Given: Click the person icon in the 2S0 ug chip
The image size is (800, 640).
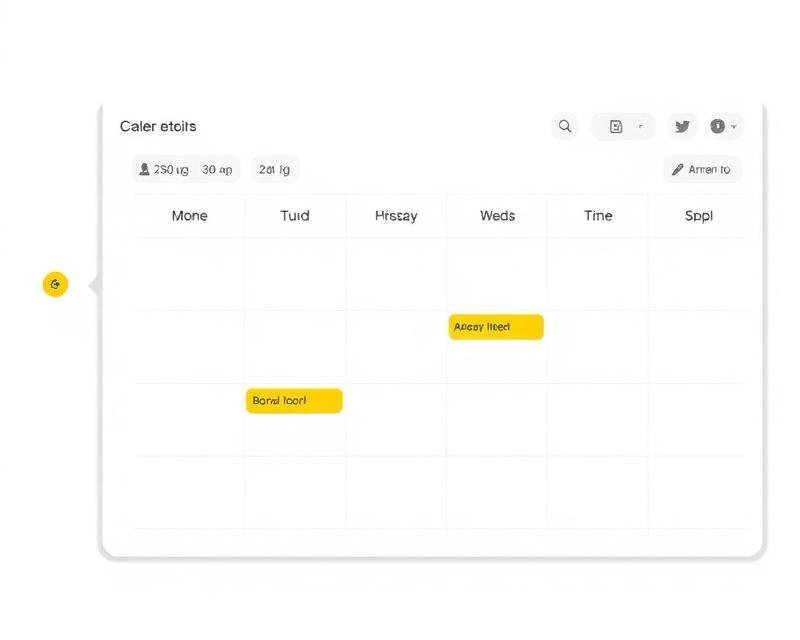Looking at the screenshot, I should pos(146,169).
